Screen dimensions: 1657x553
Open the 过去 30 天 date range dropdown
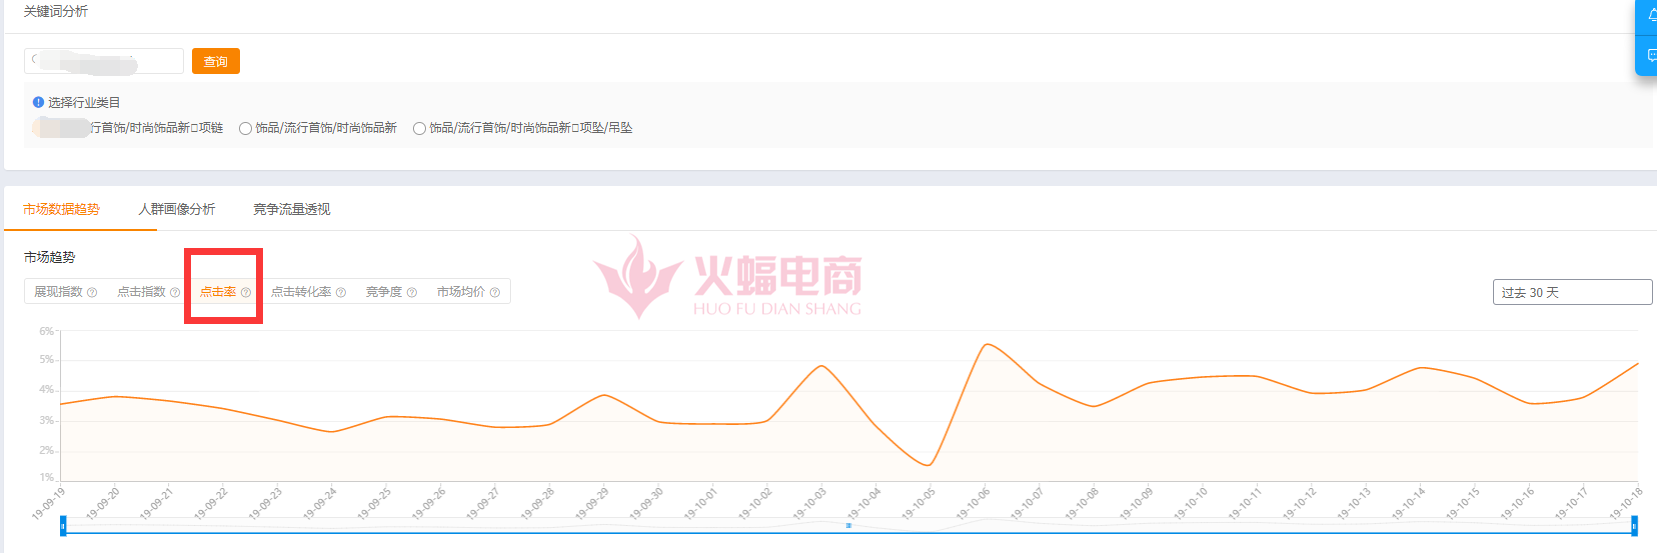click(1571, 292)
